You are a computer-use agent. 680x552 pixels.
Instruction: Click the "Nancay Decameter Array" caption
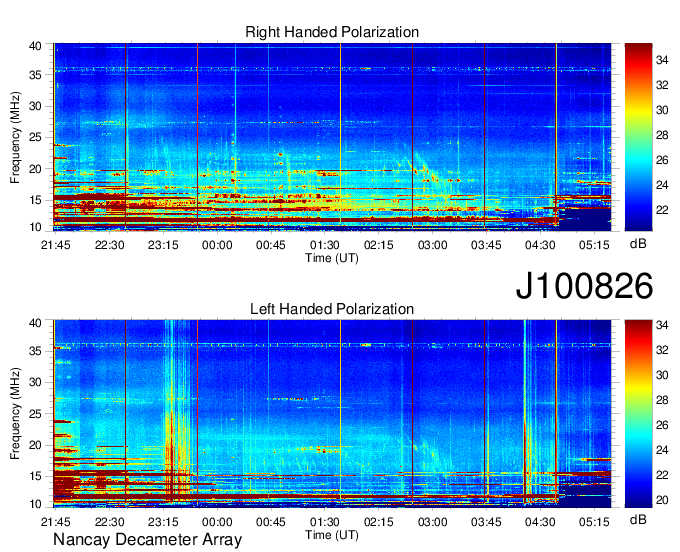[x=147, y=540]
